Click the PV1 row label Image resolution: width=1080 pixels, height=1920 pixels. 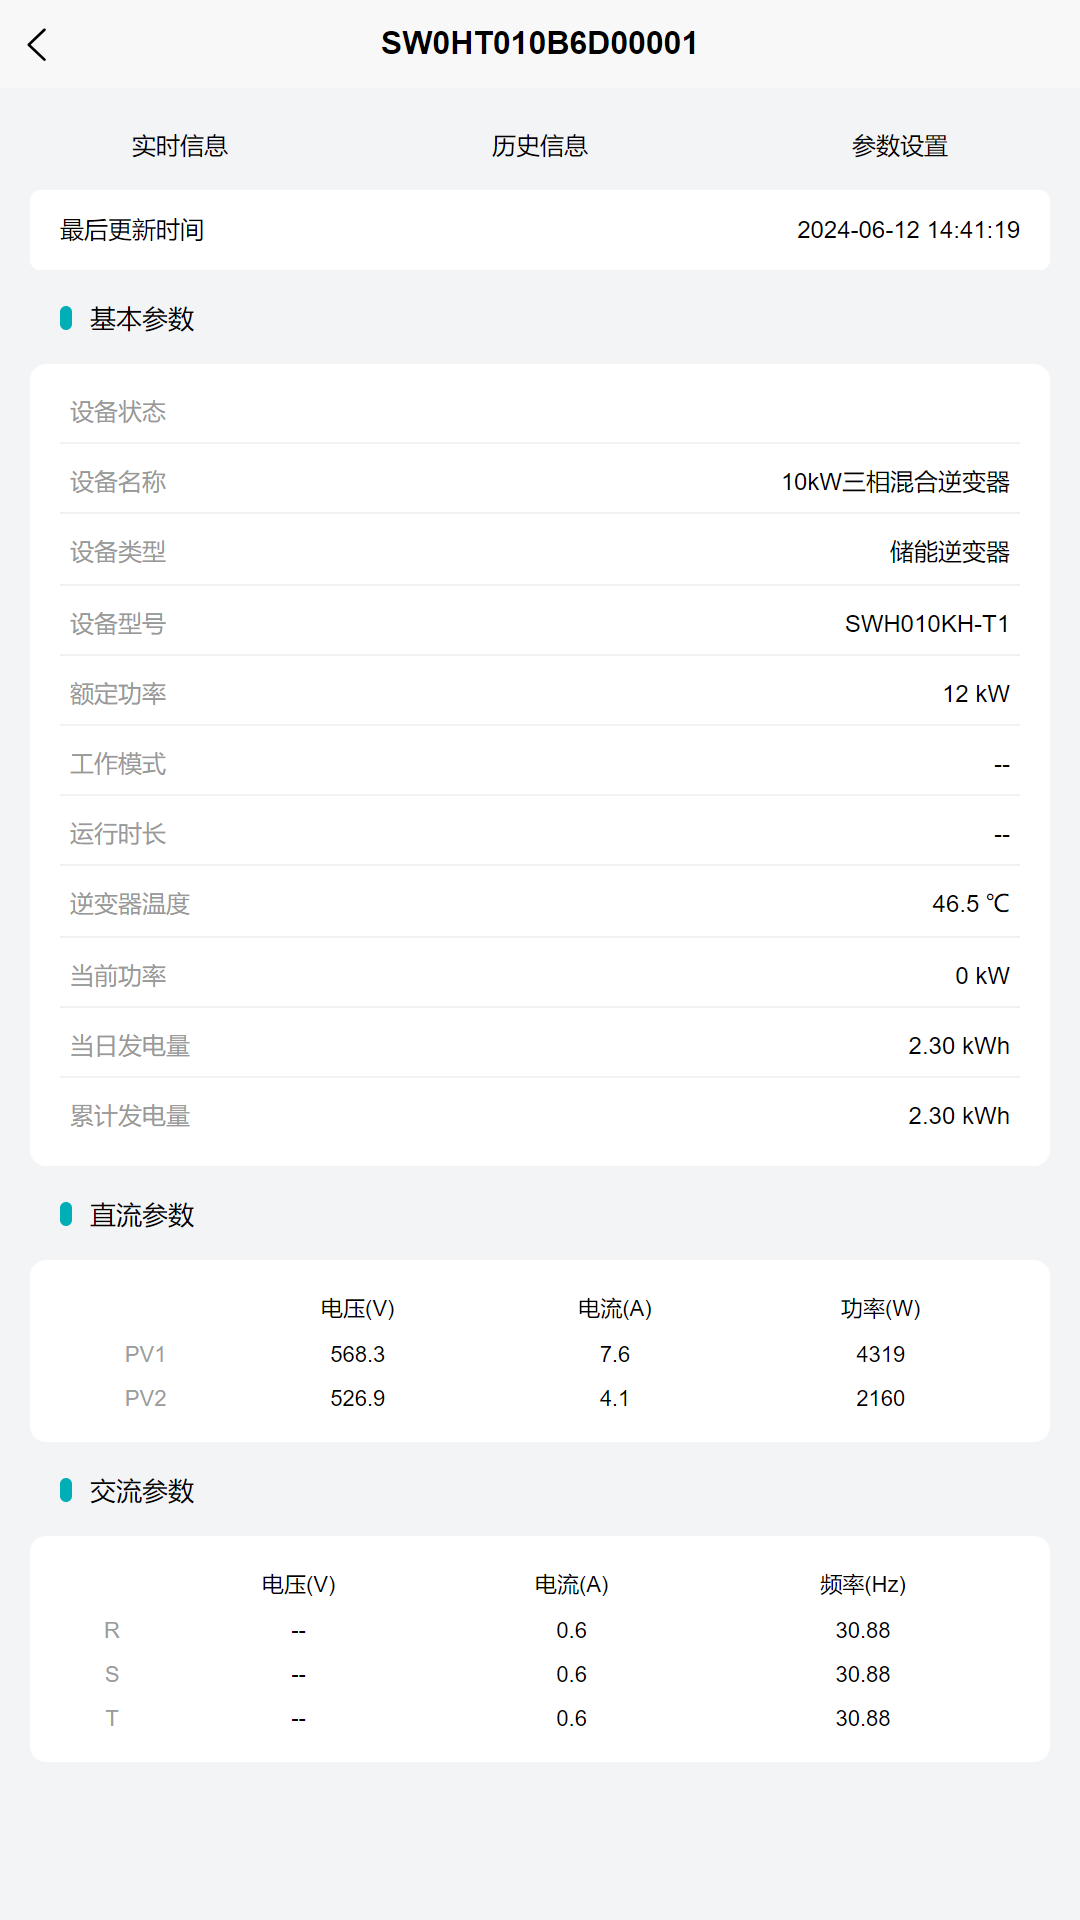click(x=145, y=1354)
